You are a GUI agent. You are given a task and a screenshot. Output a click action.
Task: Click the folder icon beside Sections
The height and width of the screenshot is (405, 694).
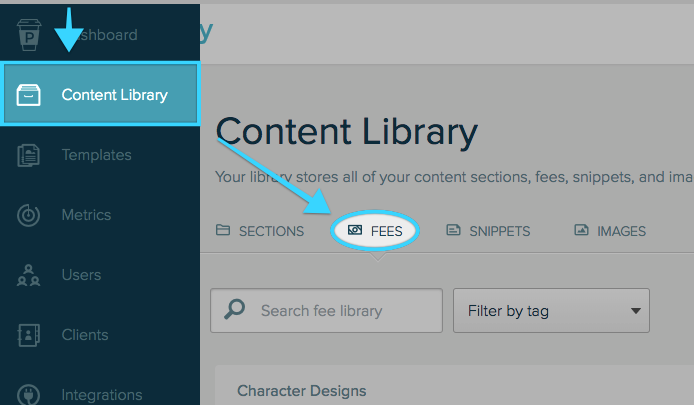(223, 231)
